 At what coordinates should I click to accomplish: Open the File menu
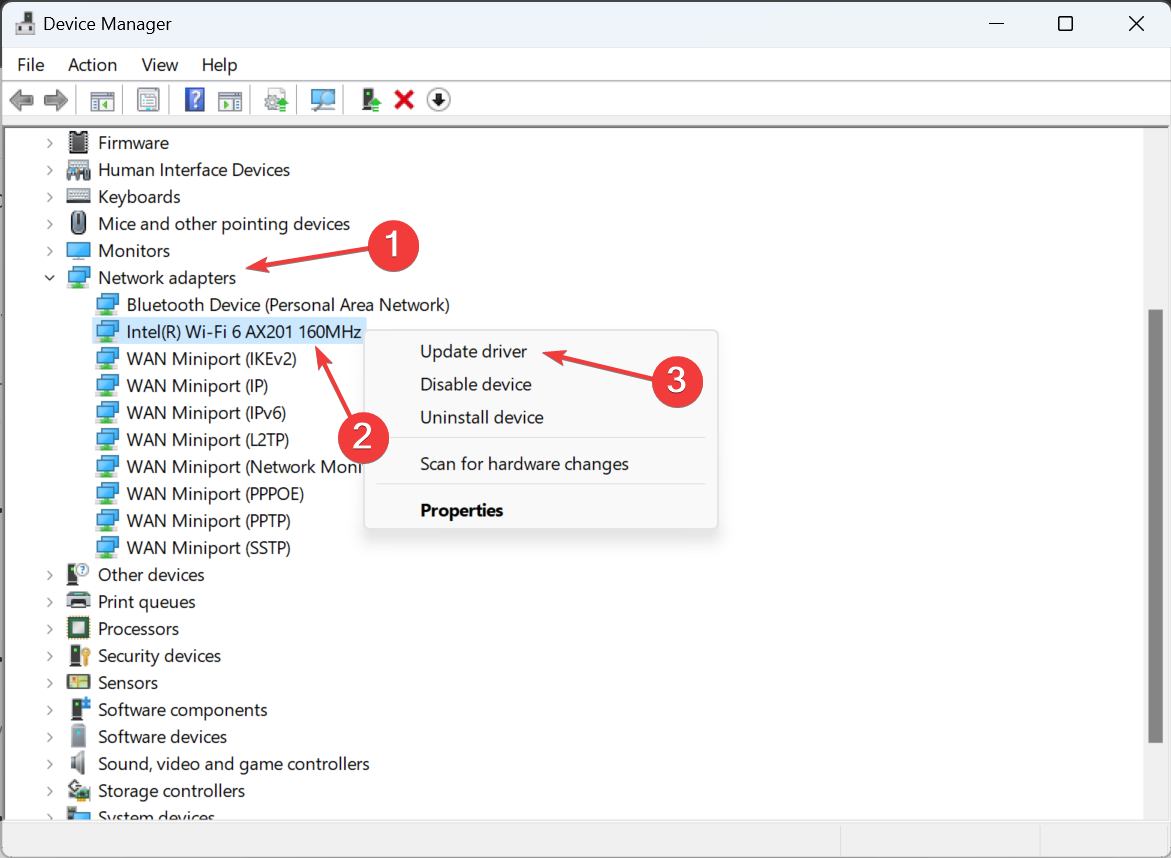click(31, 65)
